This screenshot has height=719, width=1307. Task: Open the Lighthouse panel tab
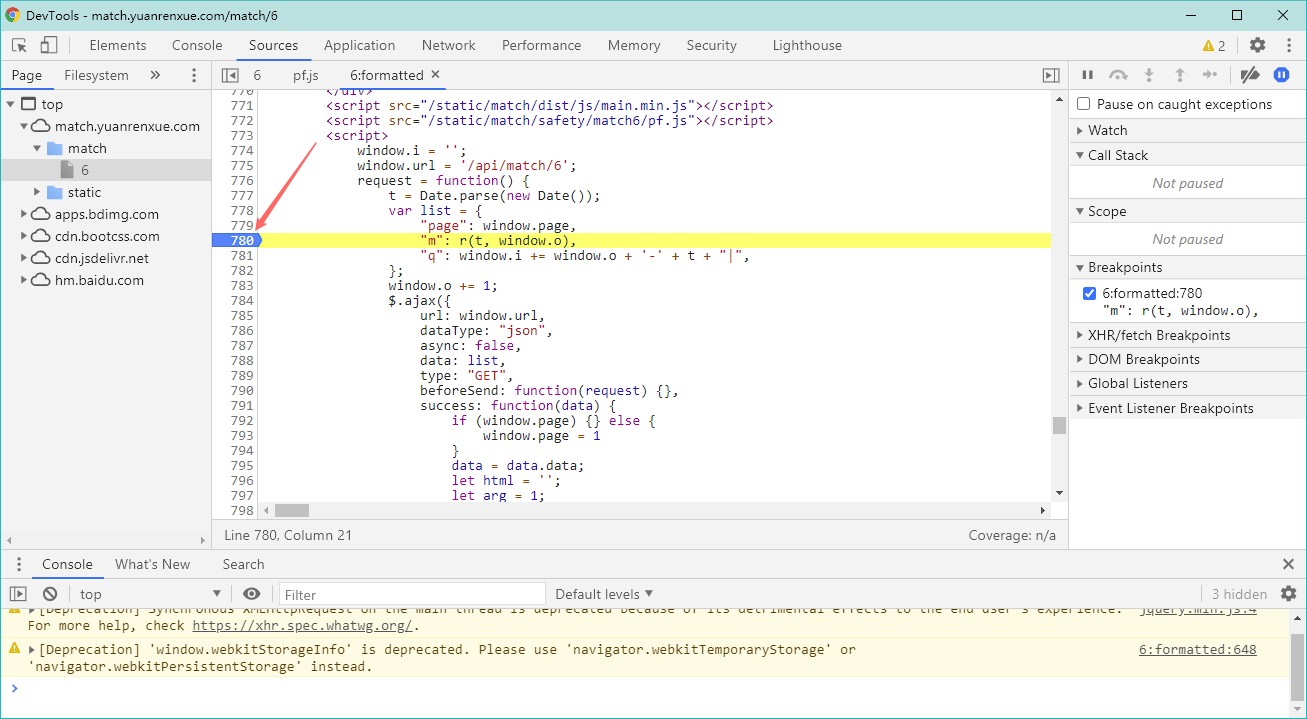pyautogui.click(x=807, y=45)
